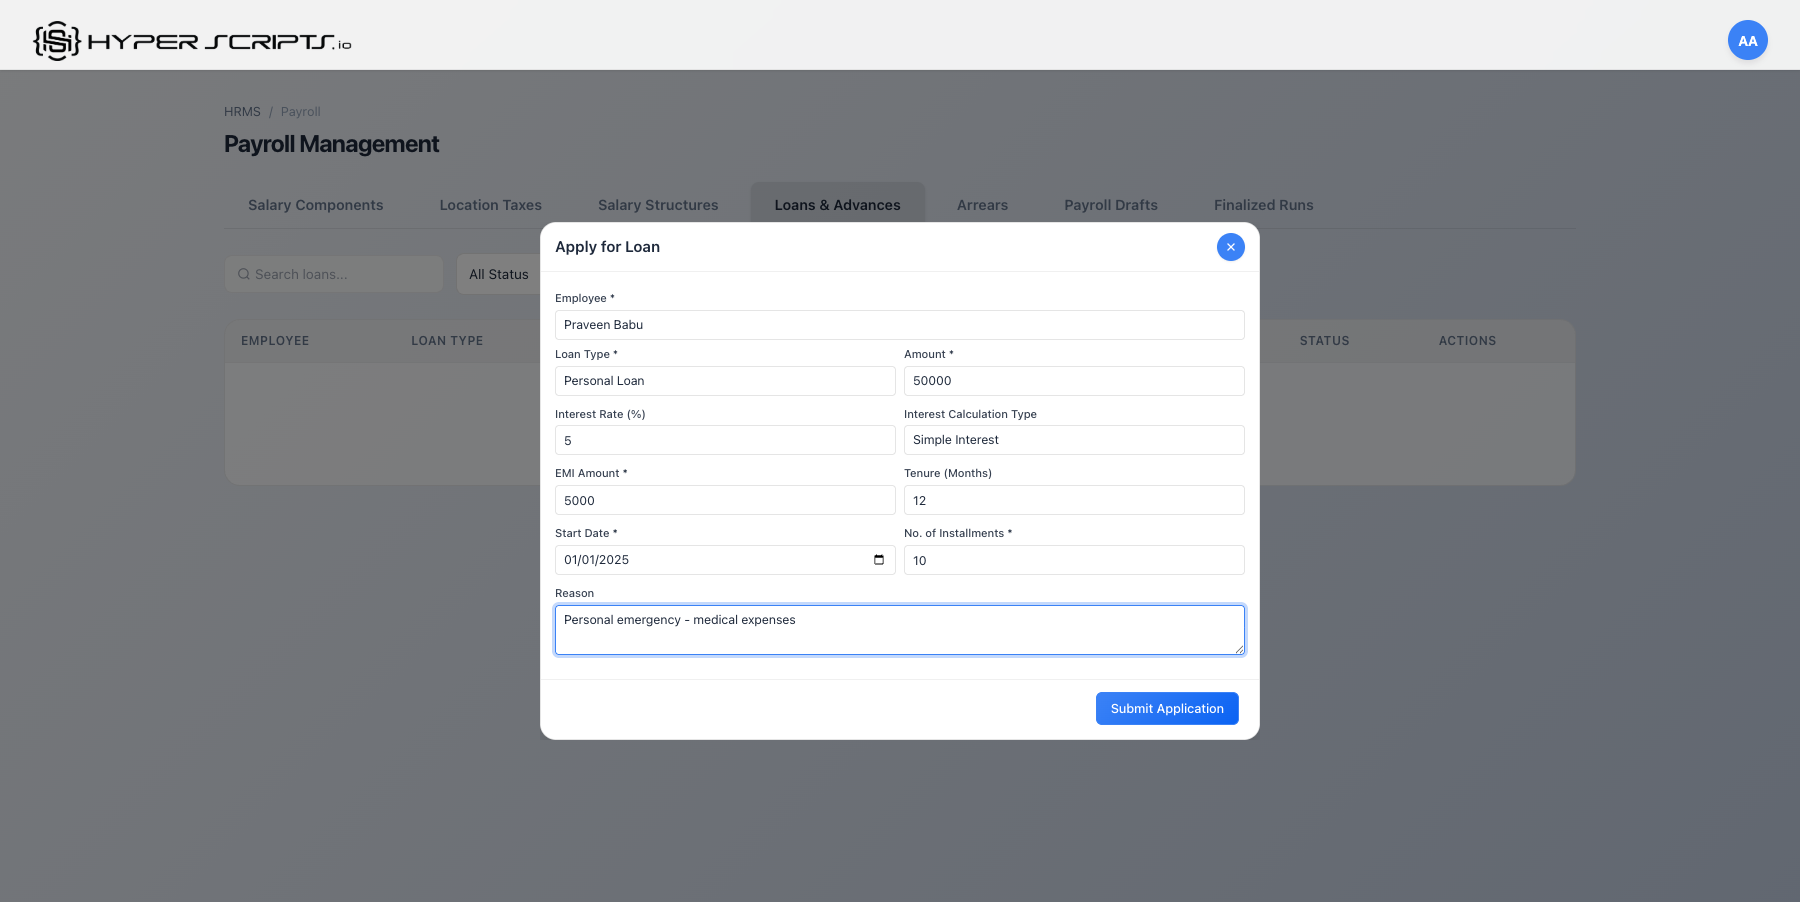Submit the loan application
This screenshot has width=1800, height=902.
[1166, 708]
